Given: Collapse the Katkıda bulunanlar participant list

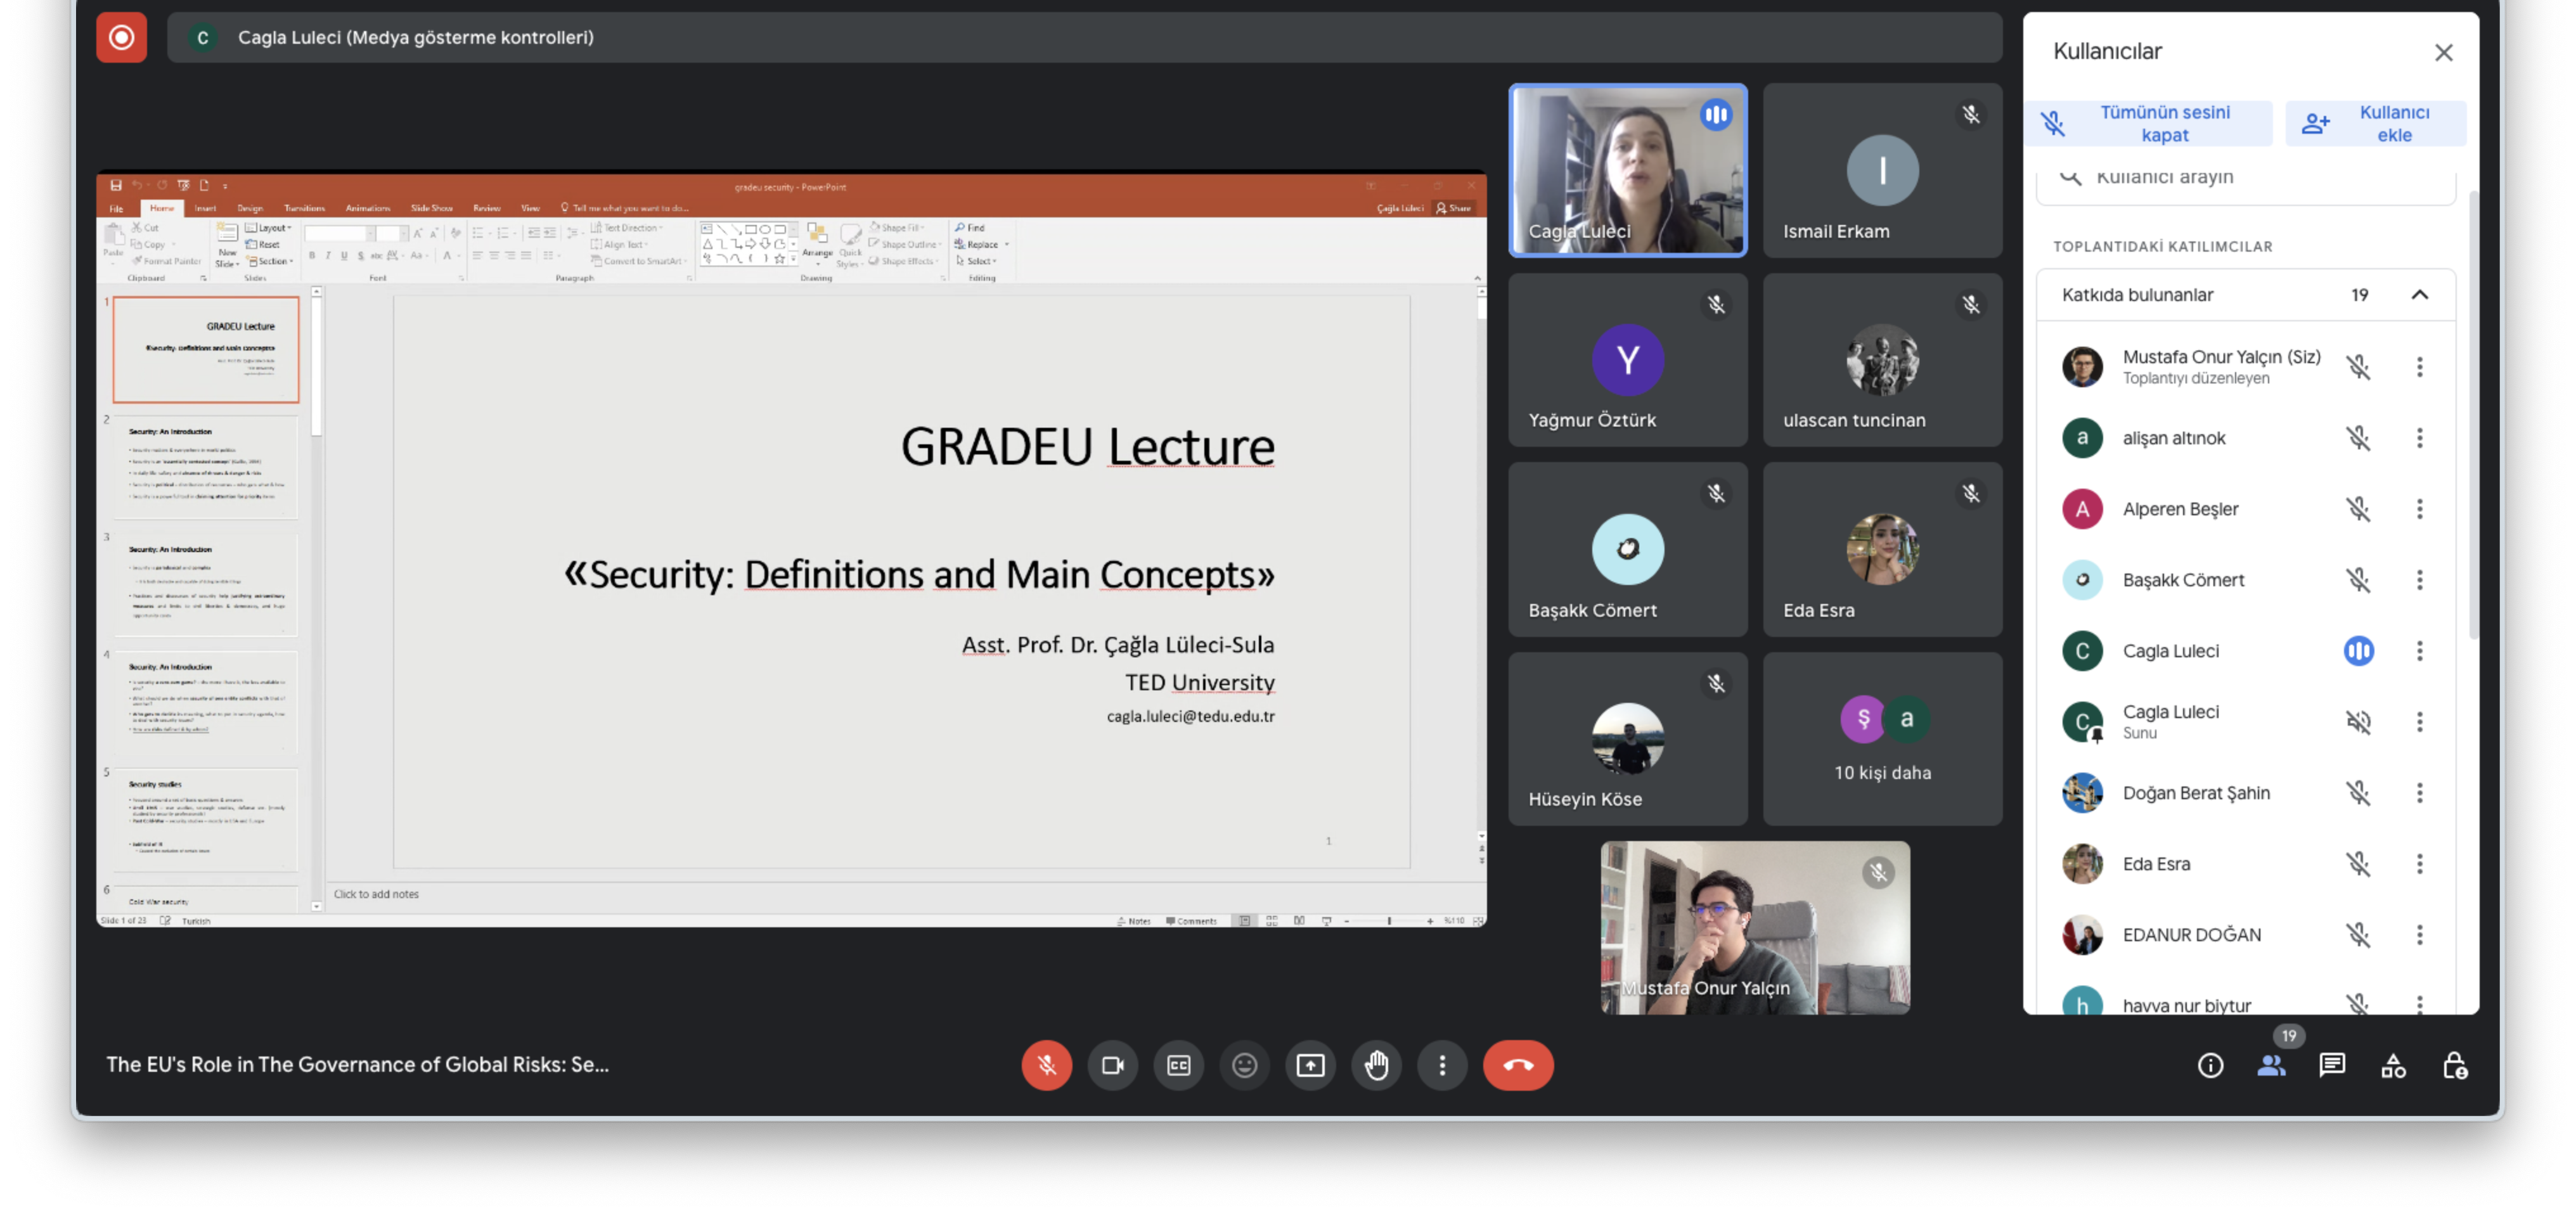Looking at the screenshot, I should point(2419,294).
